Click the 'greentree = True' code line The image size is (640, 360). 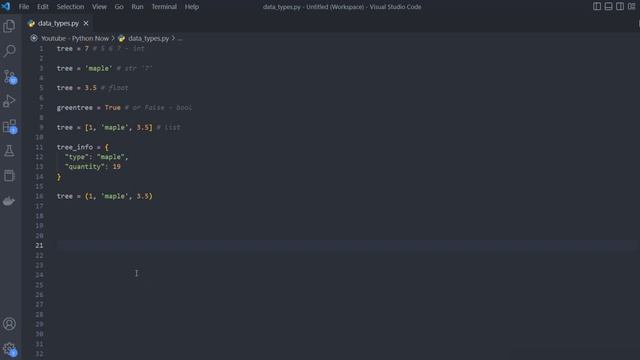point(124,107)
